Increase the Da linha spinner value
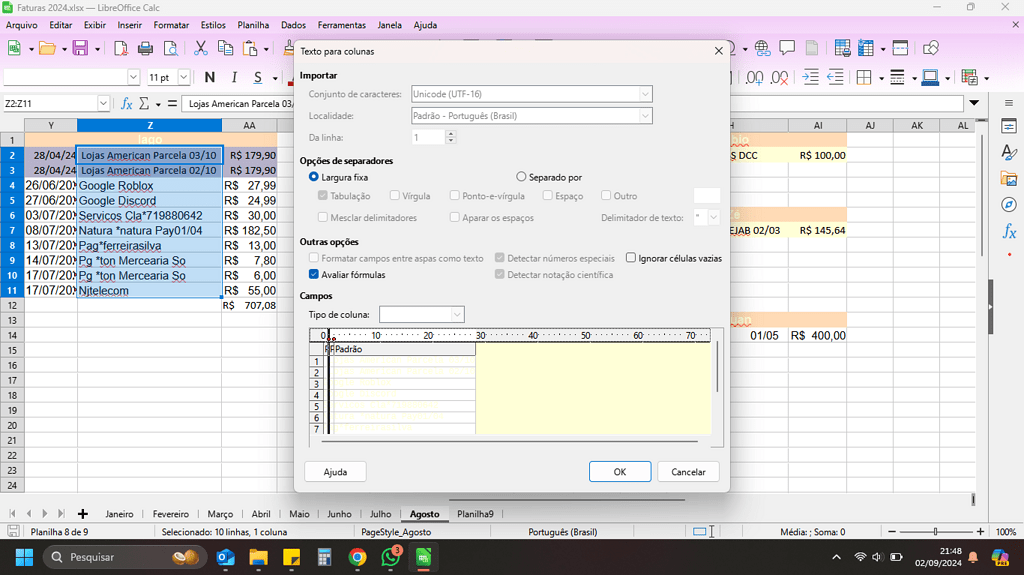The image size is (1024, 575). pos(451,133)
